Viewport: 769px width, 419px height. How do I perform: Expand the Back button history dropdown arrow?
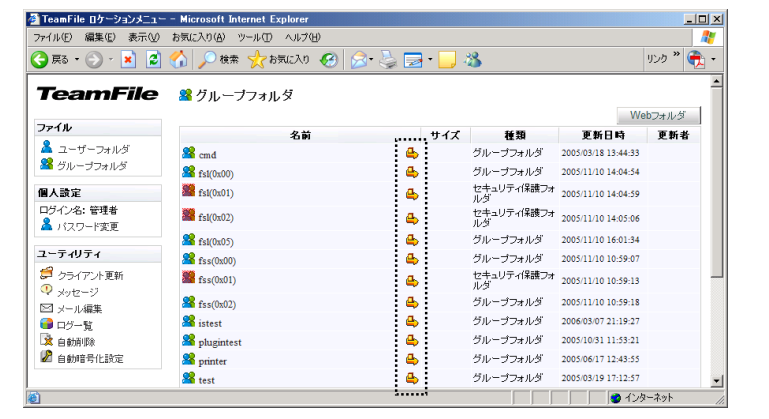pos(77,59)
